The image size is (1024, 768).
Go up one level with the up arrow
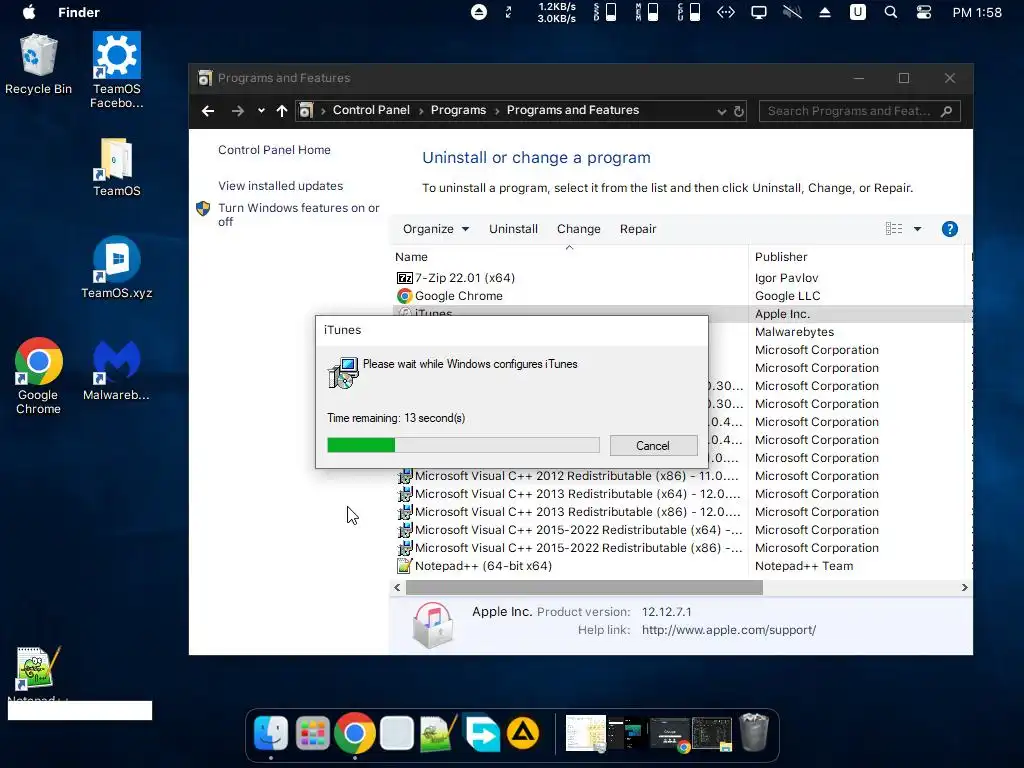tap(282, 111)
